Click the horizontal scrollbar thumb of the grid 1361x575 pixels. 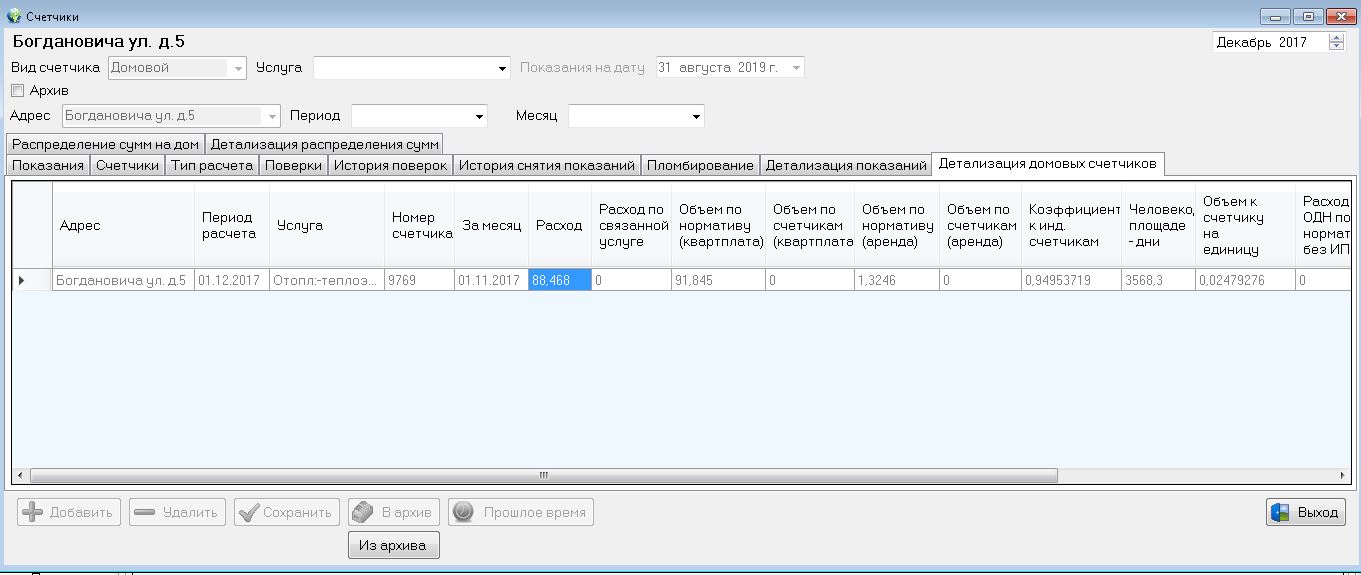click(x=543, y=475)
